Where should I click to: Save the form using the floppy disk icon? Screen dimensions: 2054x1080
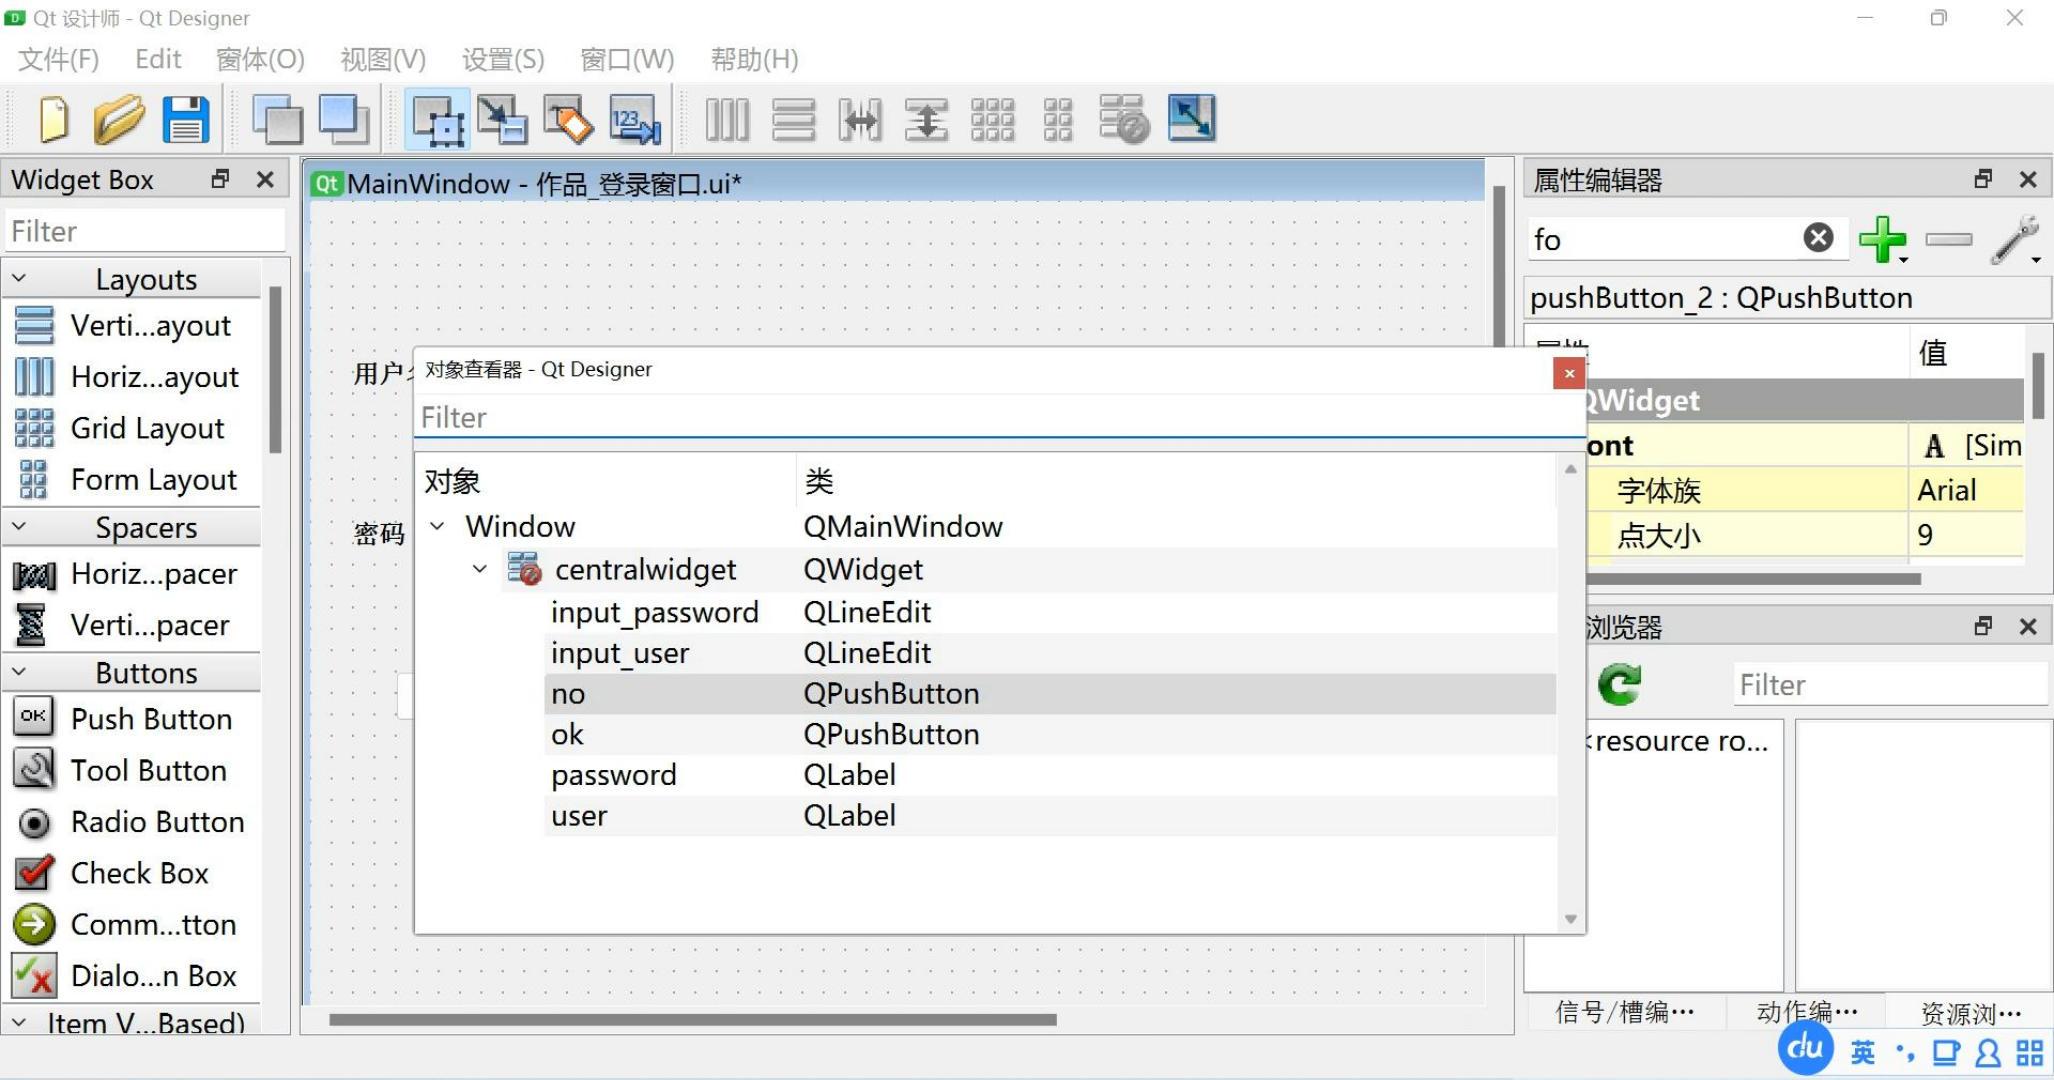pyautogui.click(x=186, y=119)
